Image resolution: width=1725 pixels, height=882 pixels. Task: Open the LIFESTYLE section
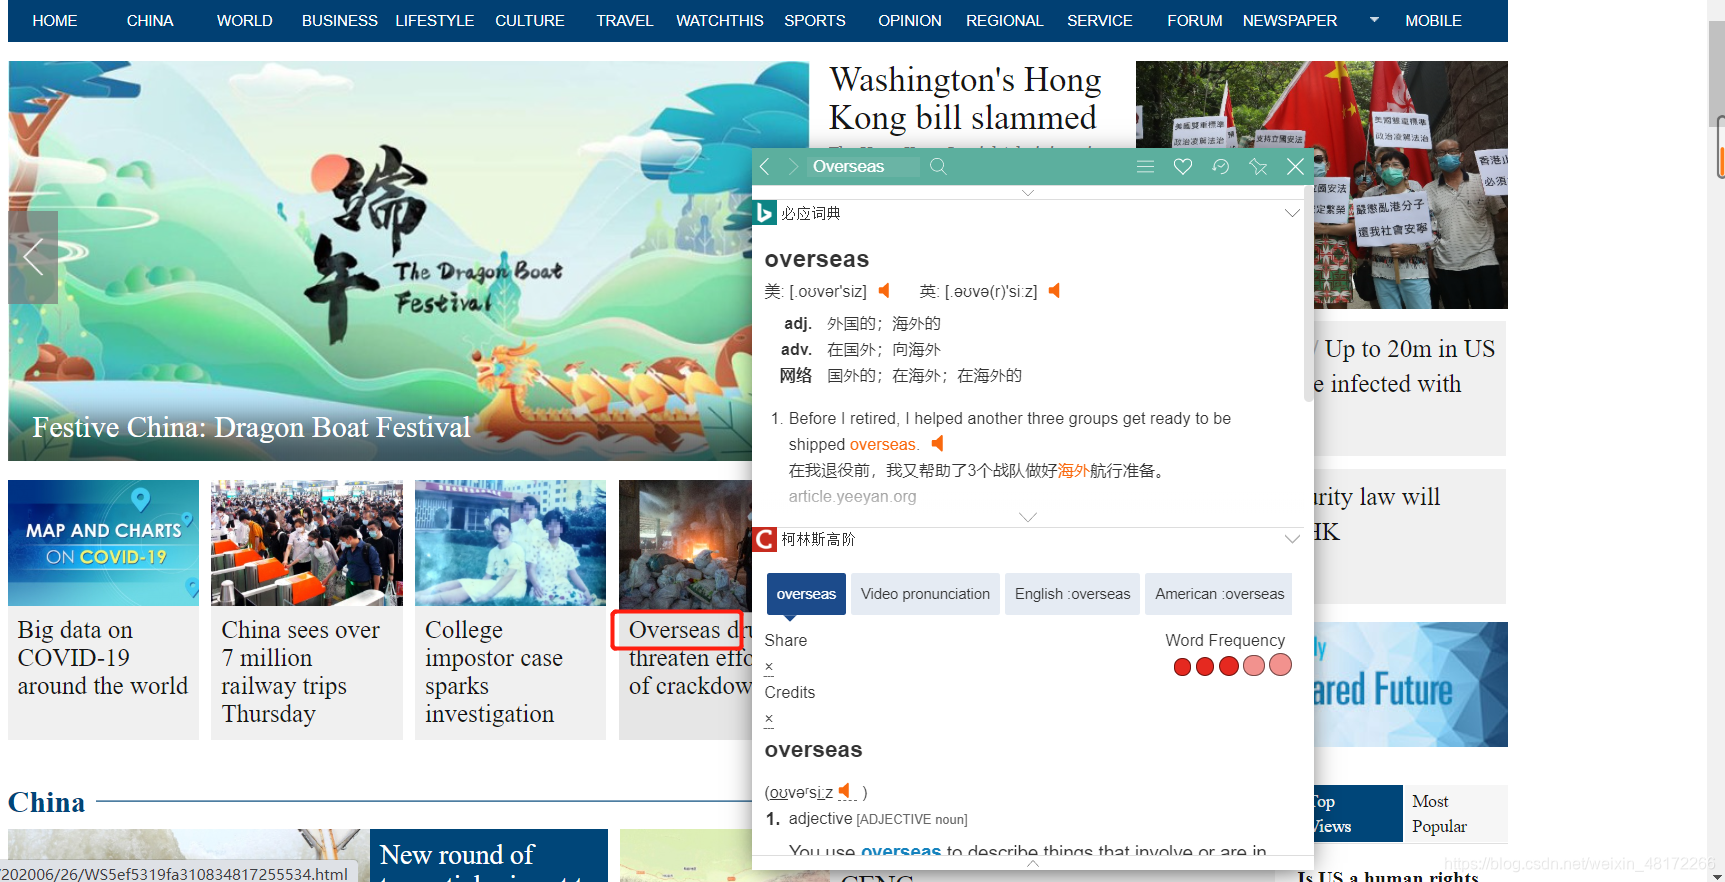click(434, 20)
